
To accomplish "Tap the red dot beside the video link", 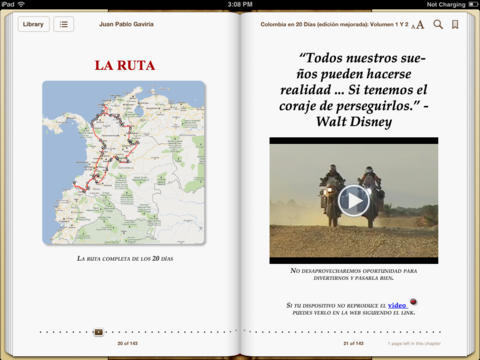I will click(x=413, y=302).
